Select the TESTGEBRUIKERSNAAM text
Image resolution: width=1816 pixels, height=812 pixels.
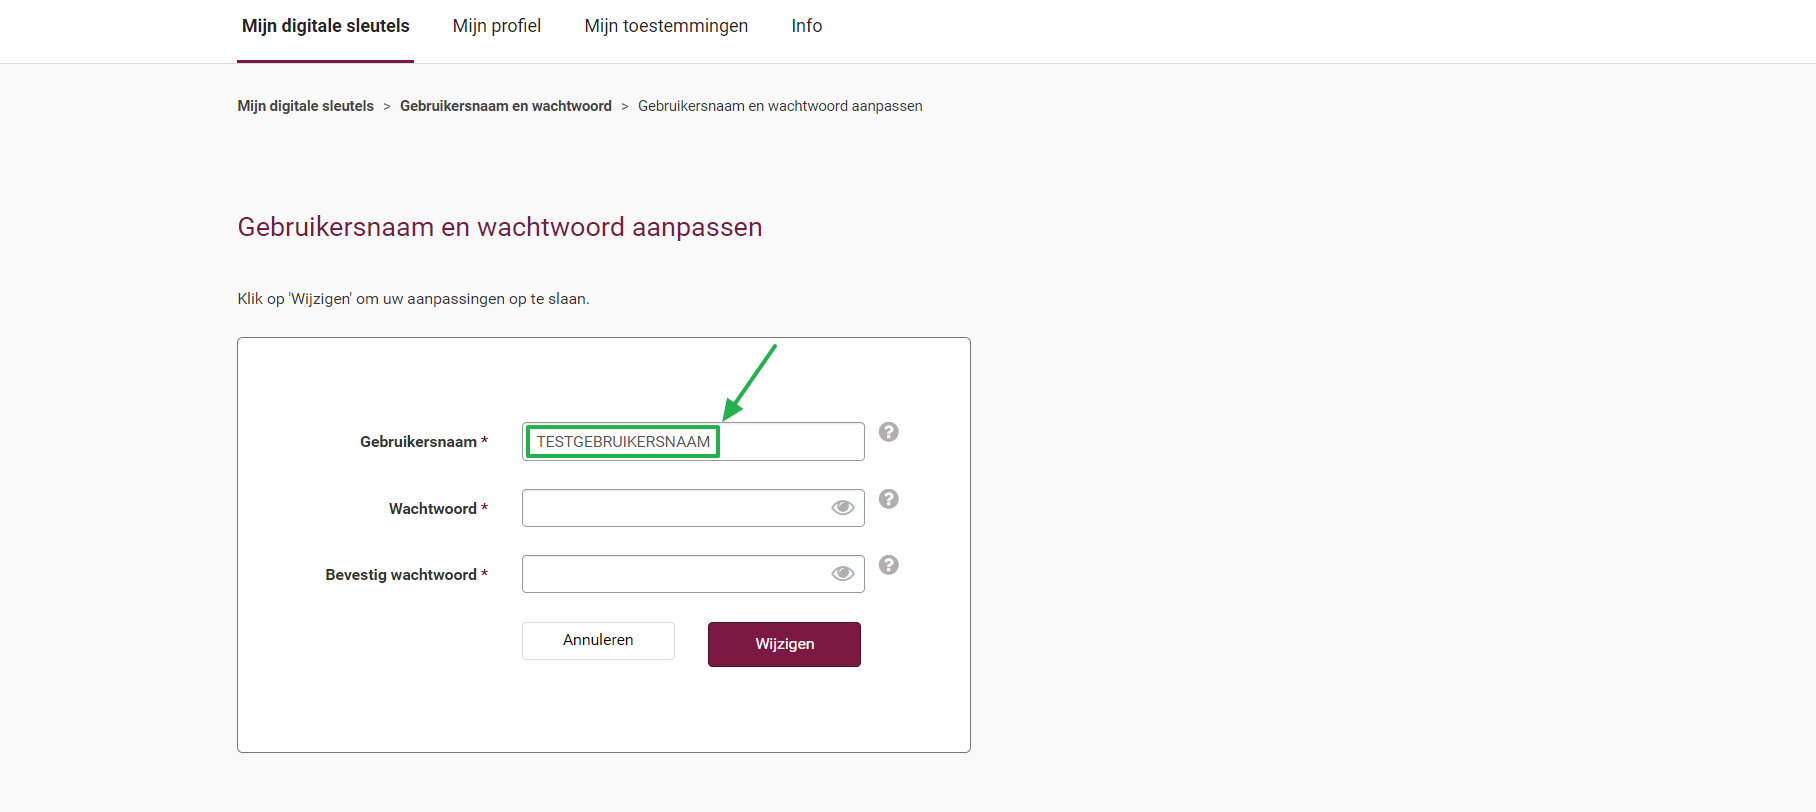click(x=620, y=441)
